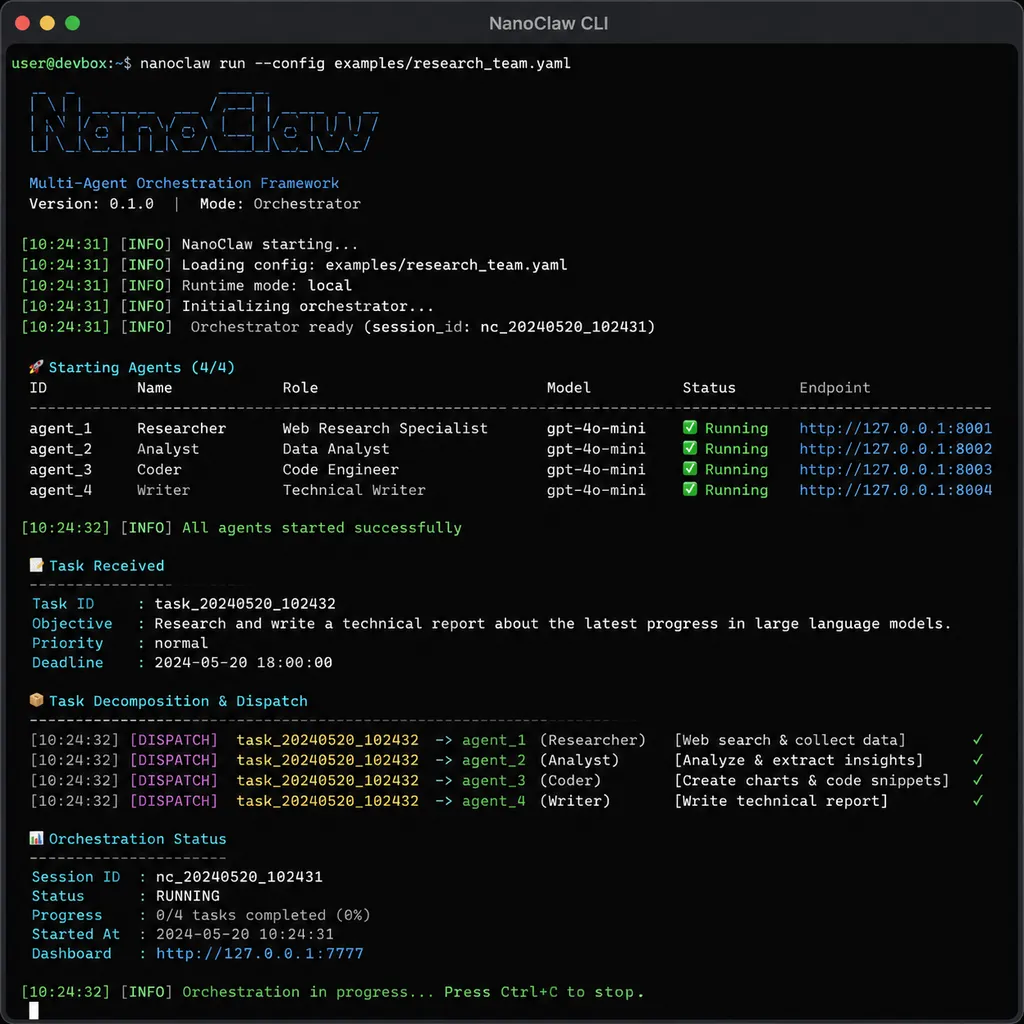Screen dimensions: 1024x1024
Task: Click the 'Status' column header
Action: 709,388
